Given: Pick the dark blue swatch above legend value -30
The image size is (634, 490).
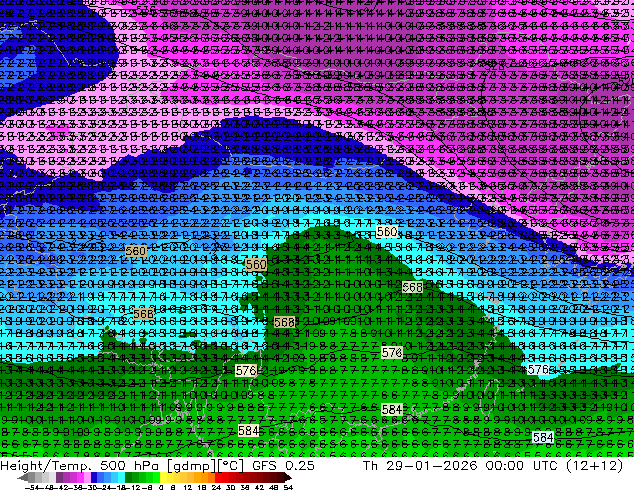Looking at the screenshot, I should [x=94, y=477].
